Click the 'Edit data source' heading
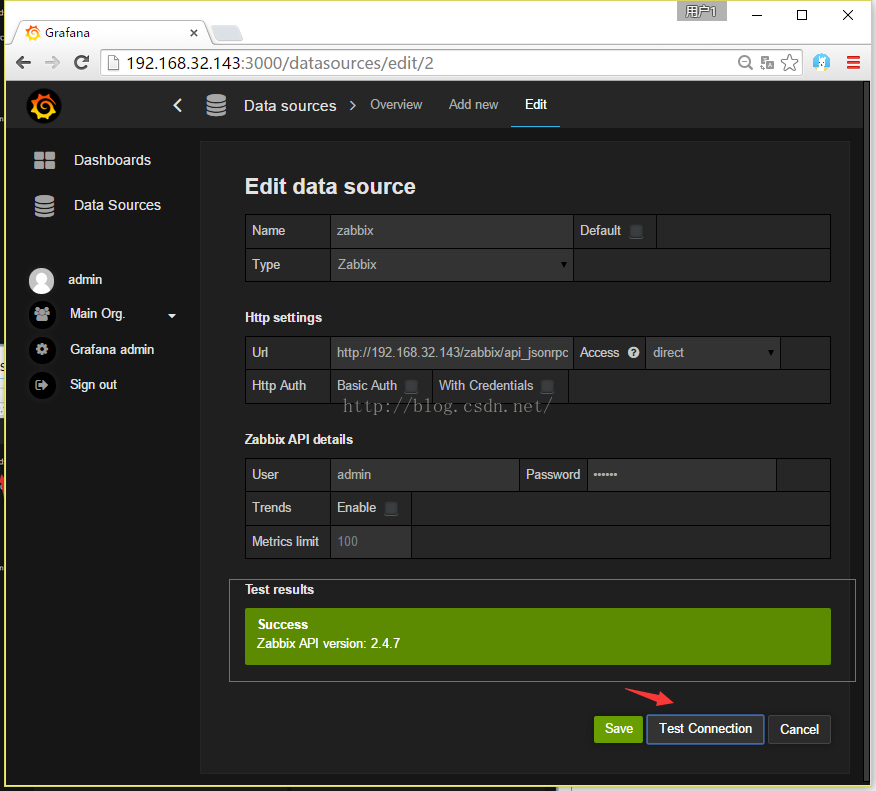This screenshot has width=876, height=791. click(x=330, y=187)
